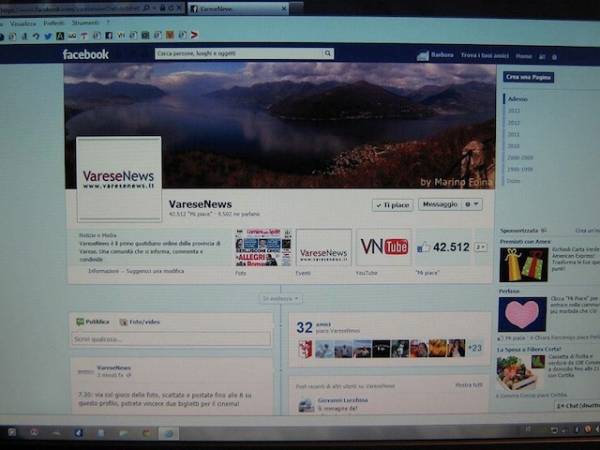Click the thumbs-up likes icon beside 42.512
Screen dimensions: 600x450
(x=423, y=247)
